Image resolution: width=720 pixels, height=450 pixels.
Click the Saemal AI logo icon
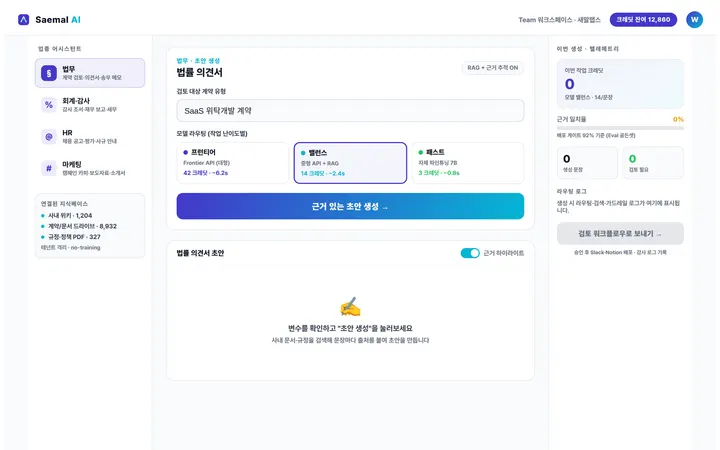coord(23,19)
